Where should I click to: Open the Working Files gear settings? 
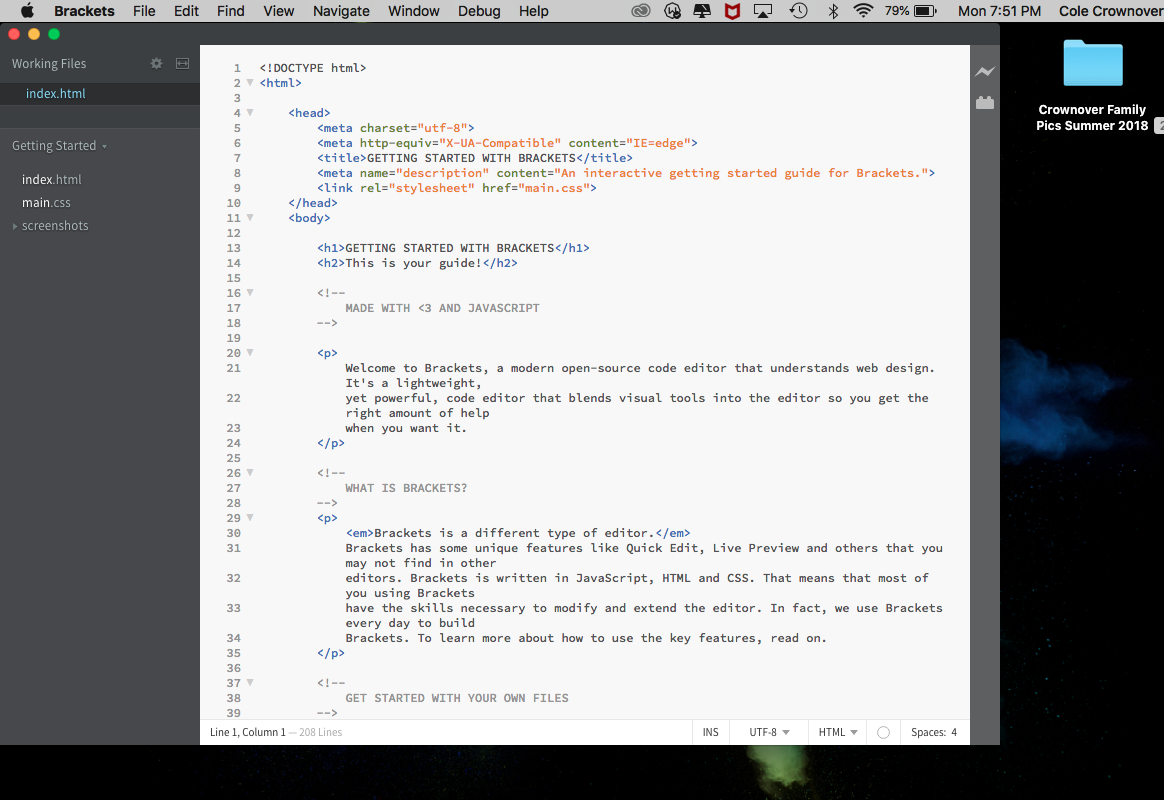tap(156, 64)
